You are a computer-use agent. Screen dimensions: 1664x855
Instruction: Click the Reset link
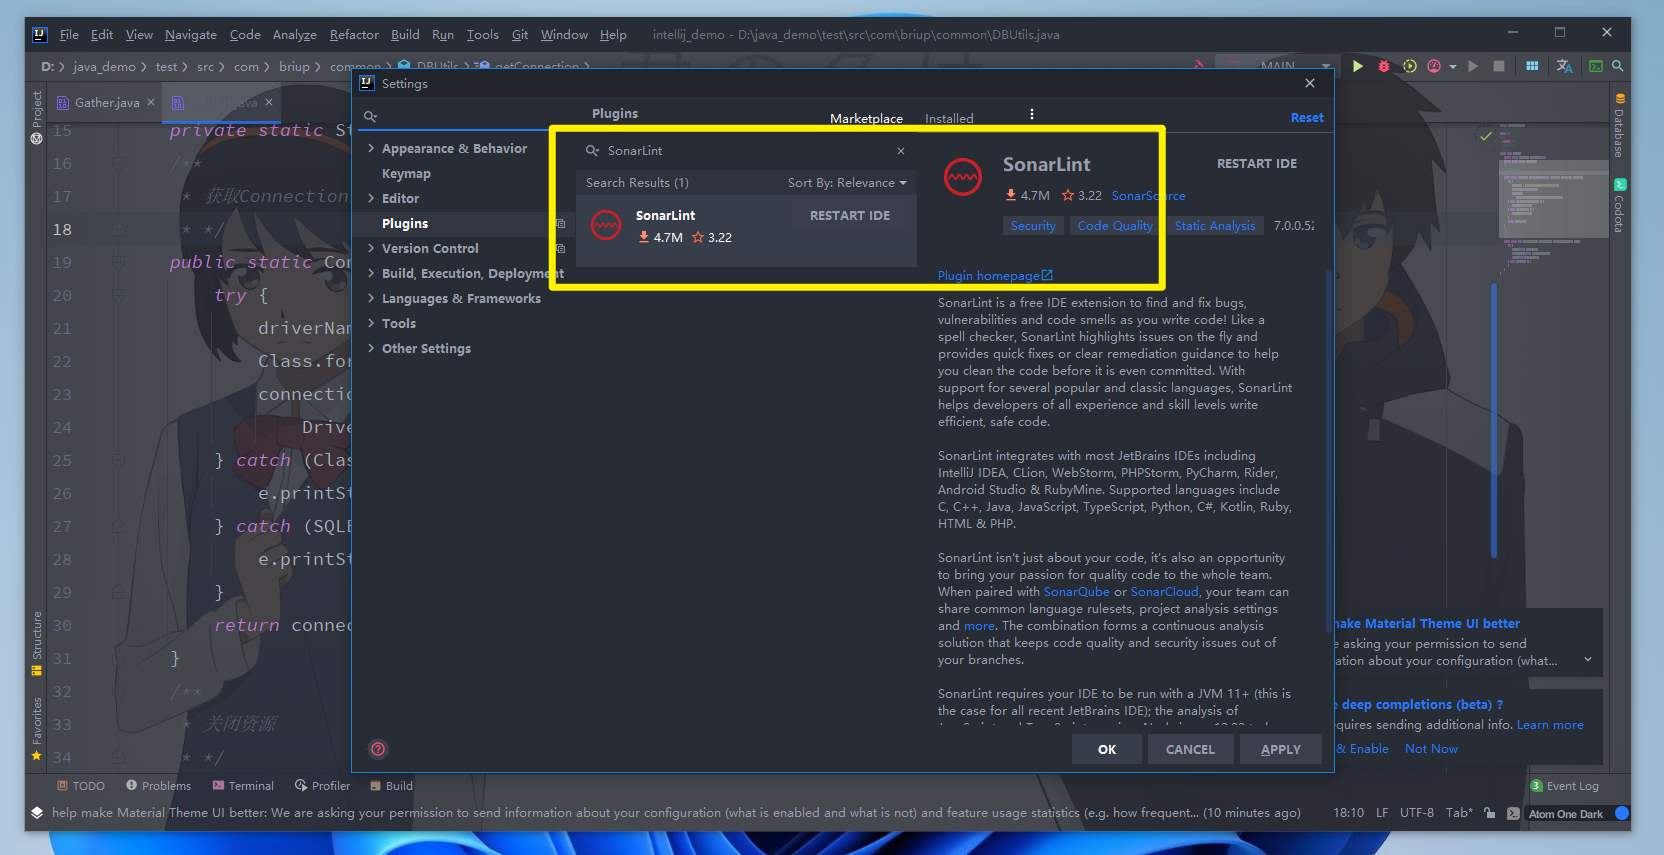point(1307,118)
